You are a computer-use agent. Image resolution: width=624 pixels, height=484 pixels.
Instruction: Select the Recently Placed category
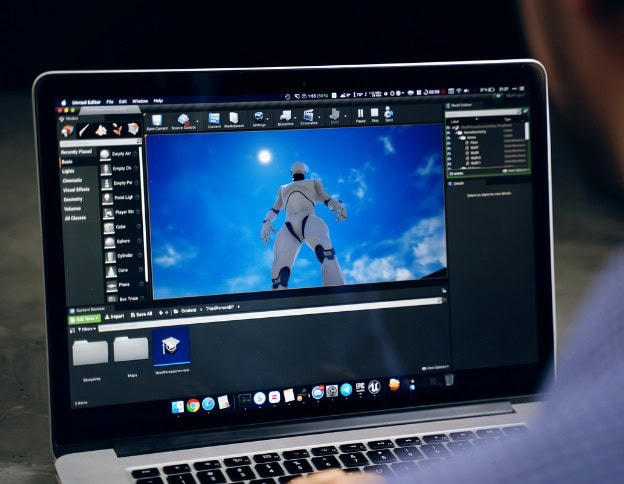click(76, 152)
